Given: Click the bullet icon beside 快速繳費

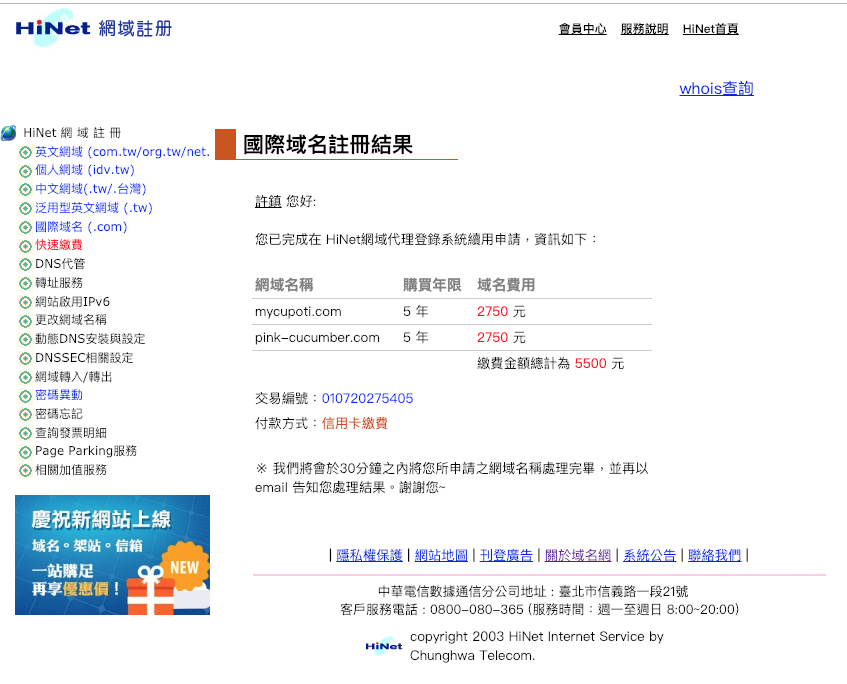Looking at the screenshot, I should [25, 246].
